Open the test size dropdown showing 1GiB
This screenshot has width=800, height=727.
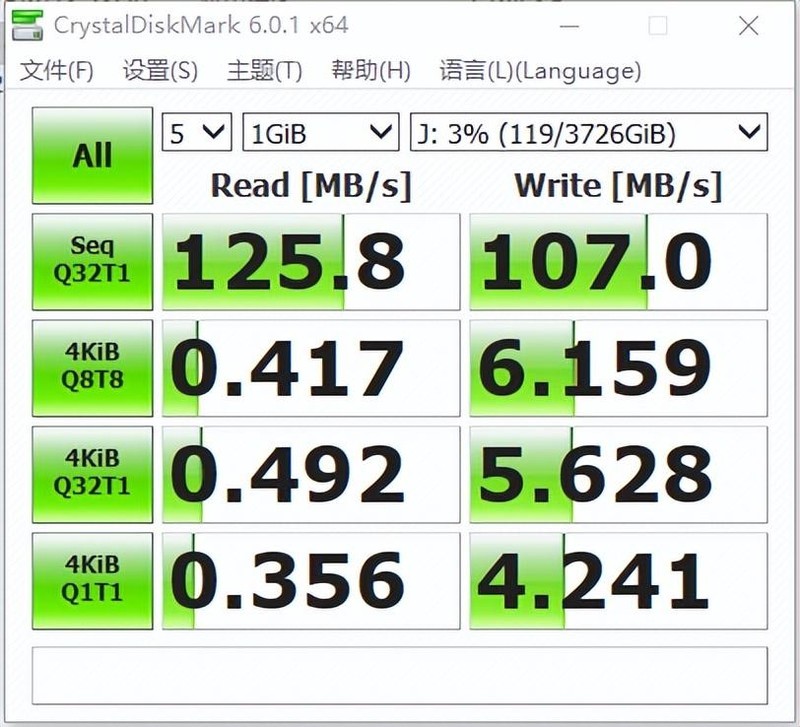(x=318, y=133)
